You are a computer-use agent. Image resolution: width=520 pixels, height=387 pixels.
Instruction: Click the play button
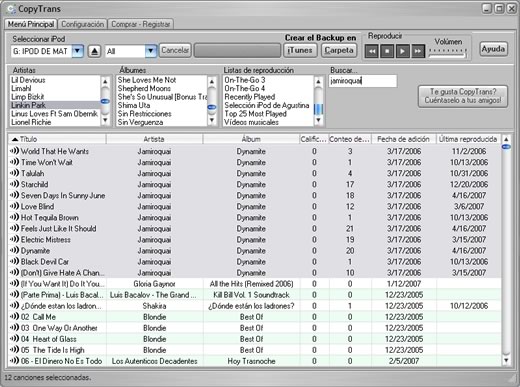point(402,51)
